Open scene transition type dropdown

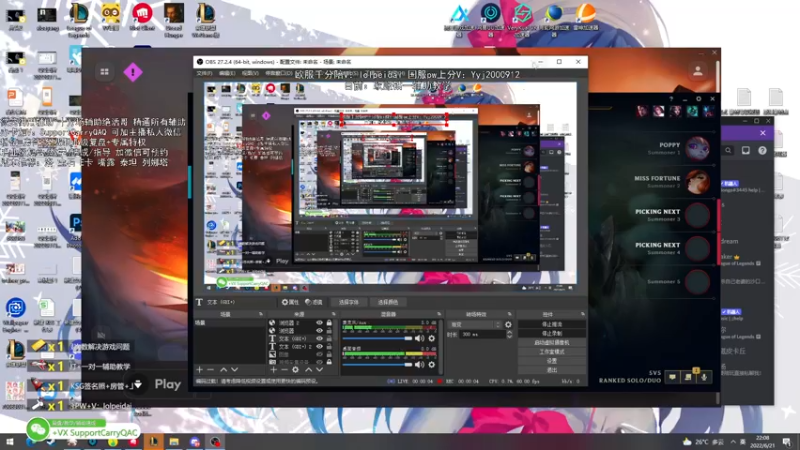click(474, 324)
